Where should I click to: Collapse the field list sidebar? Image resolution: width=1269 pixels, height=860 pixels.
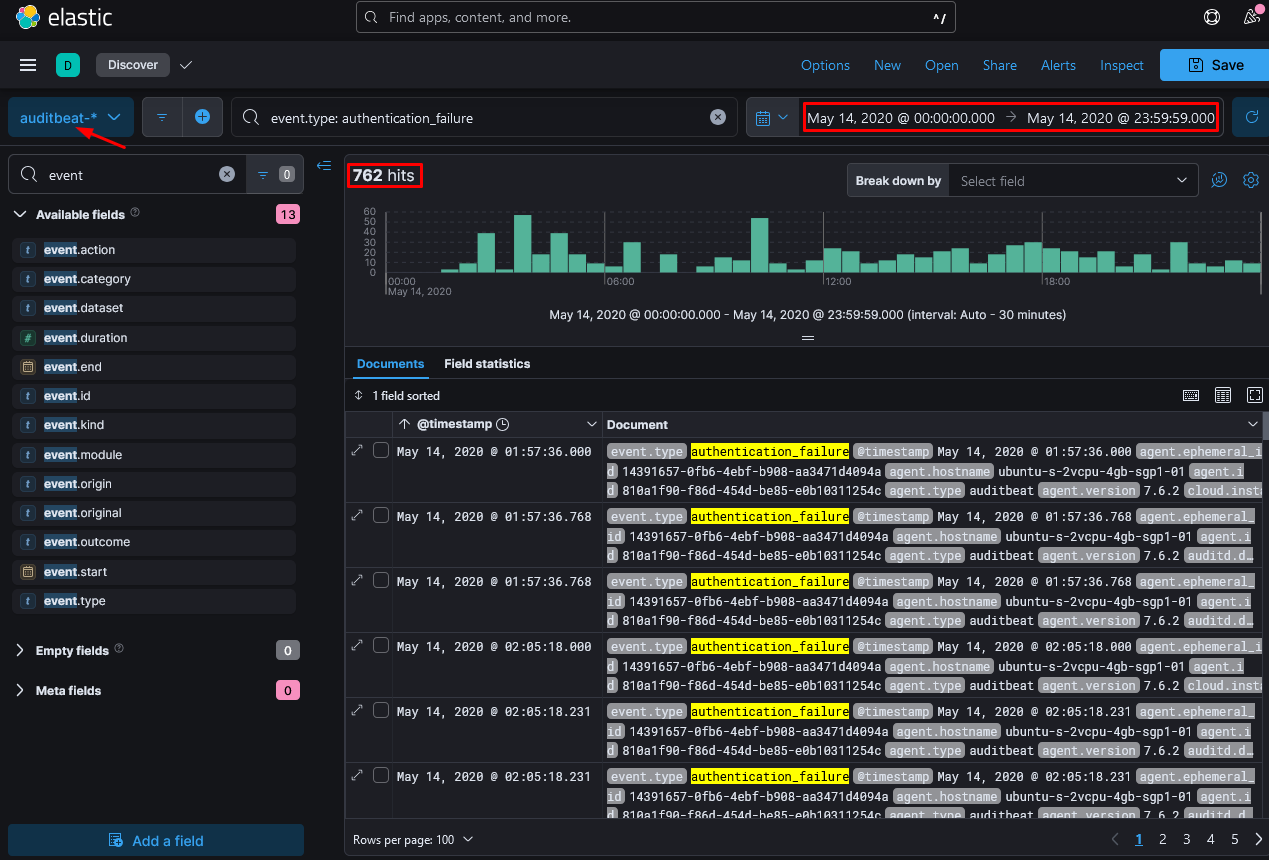324,166
